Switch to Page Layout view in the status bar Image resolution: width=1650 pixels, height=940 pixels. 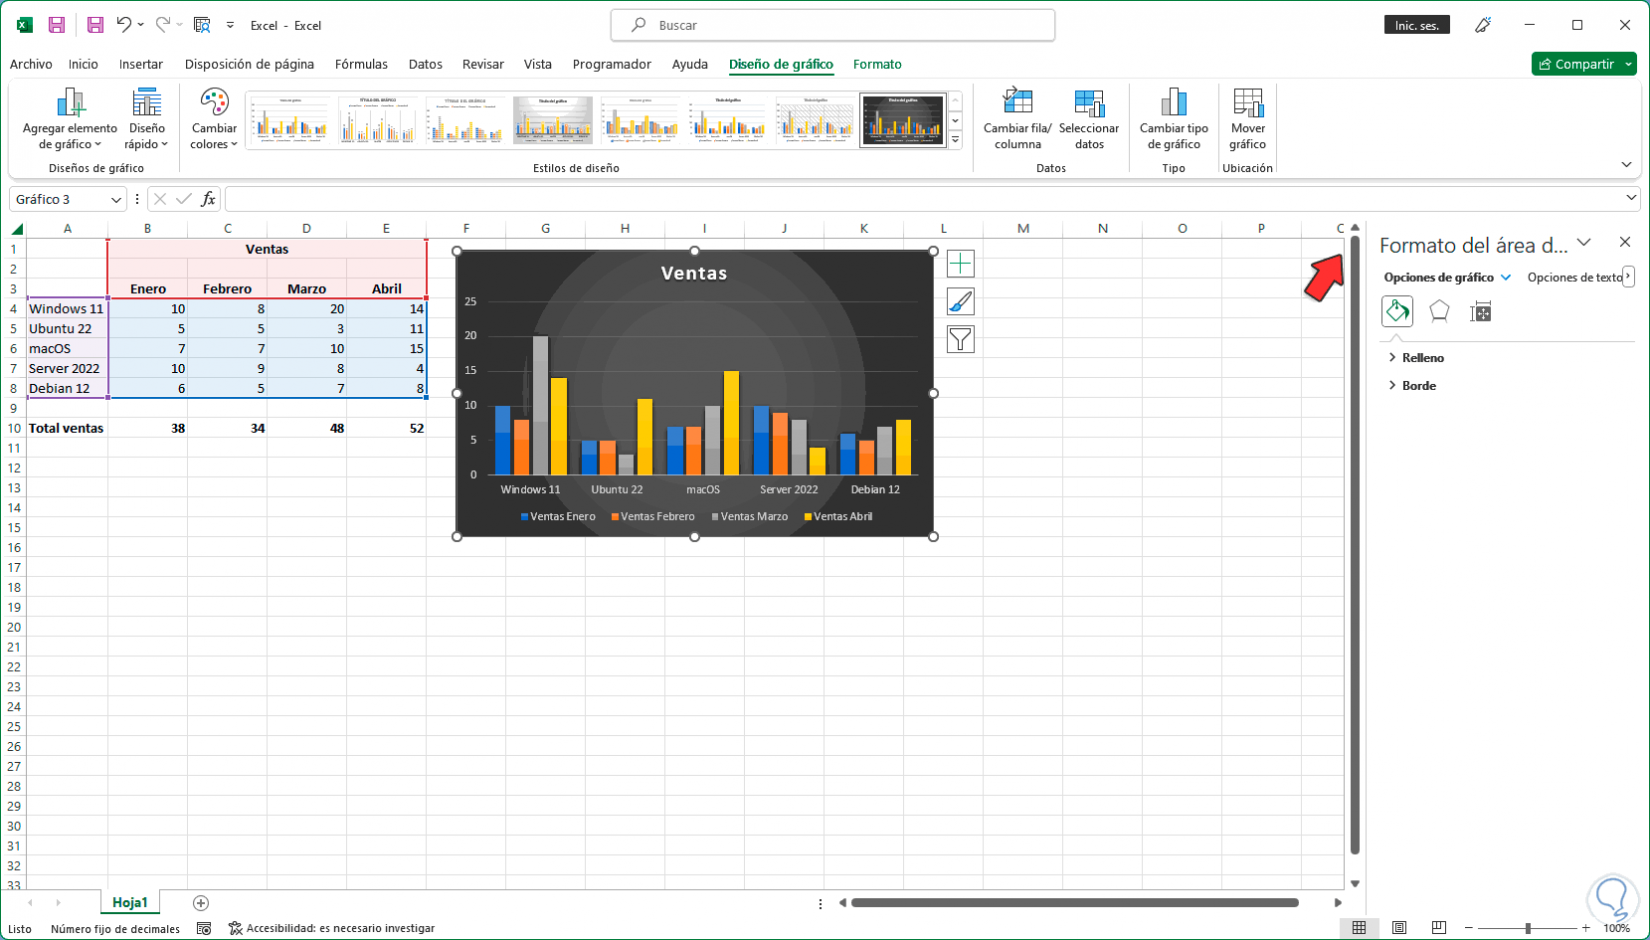click(1399, 928)
